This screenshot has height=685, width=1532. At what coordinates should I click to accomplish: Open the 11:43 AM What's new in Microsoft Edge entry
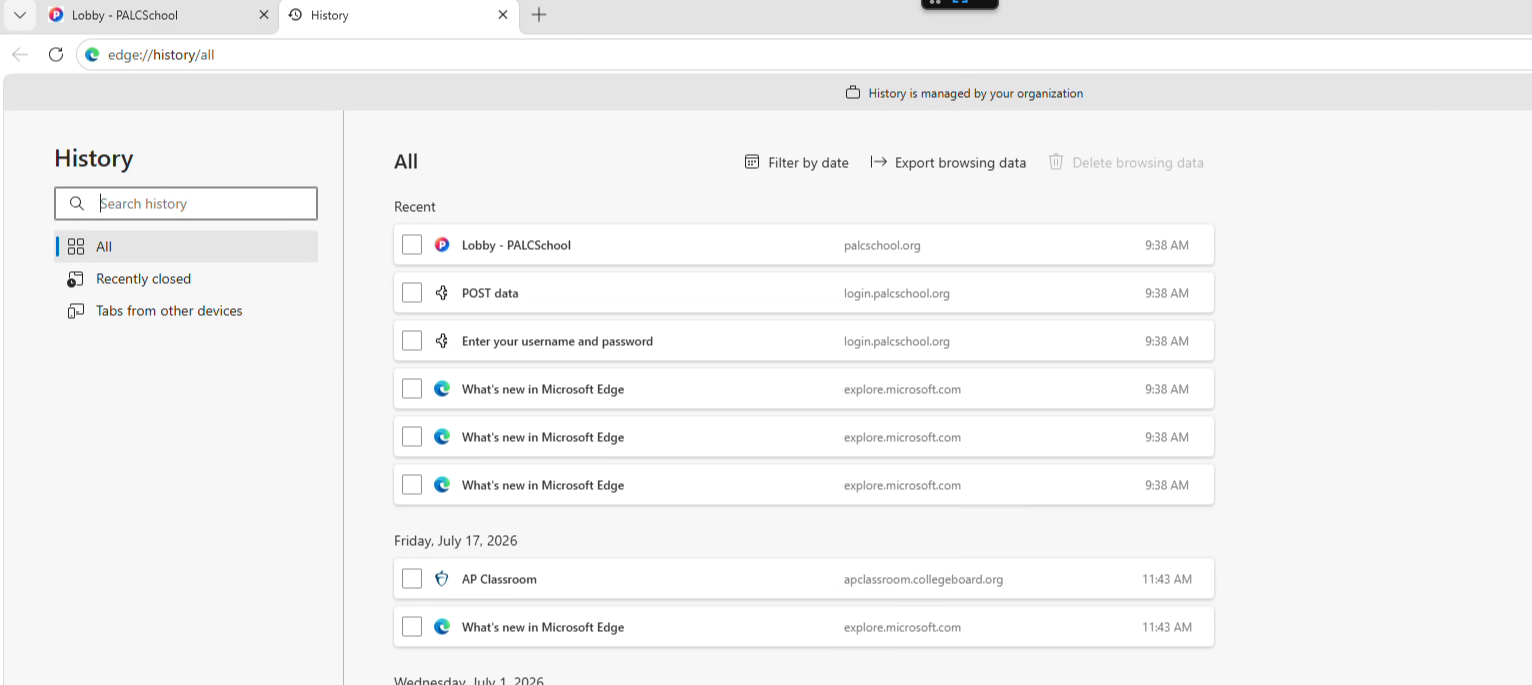tap(804, 627)
